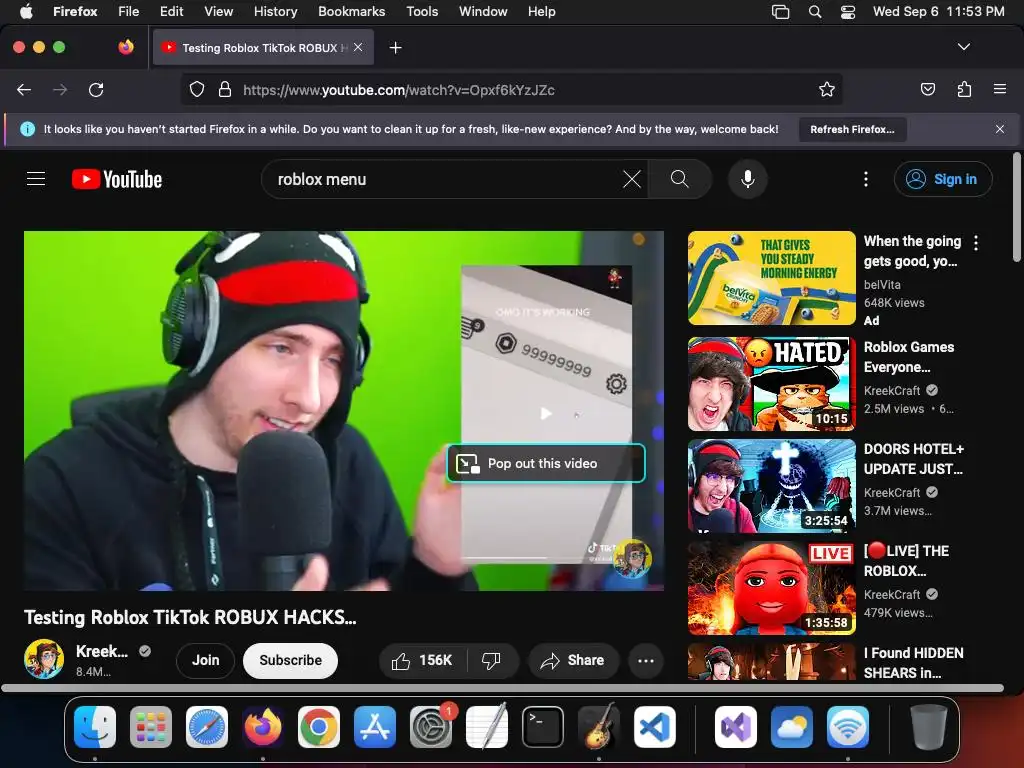Open the History menu
The height and width of the screenshot is (768, 1024).
pyautogui.click(x=275, y=12)
